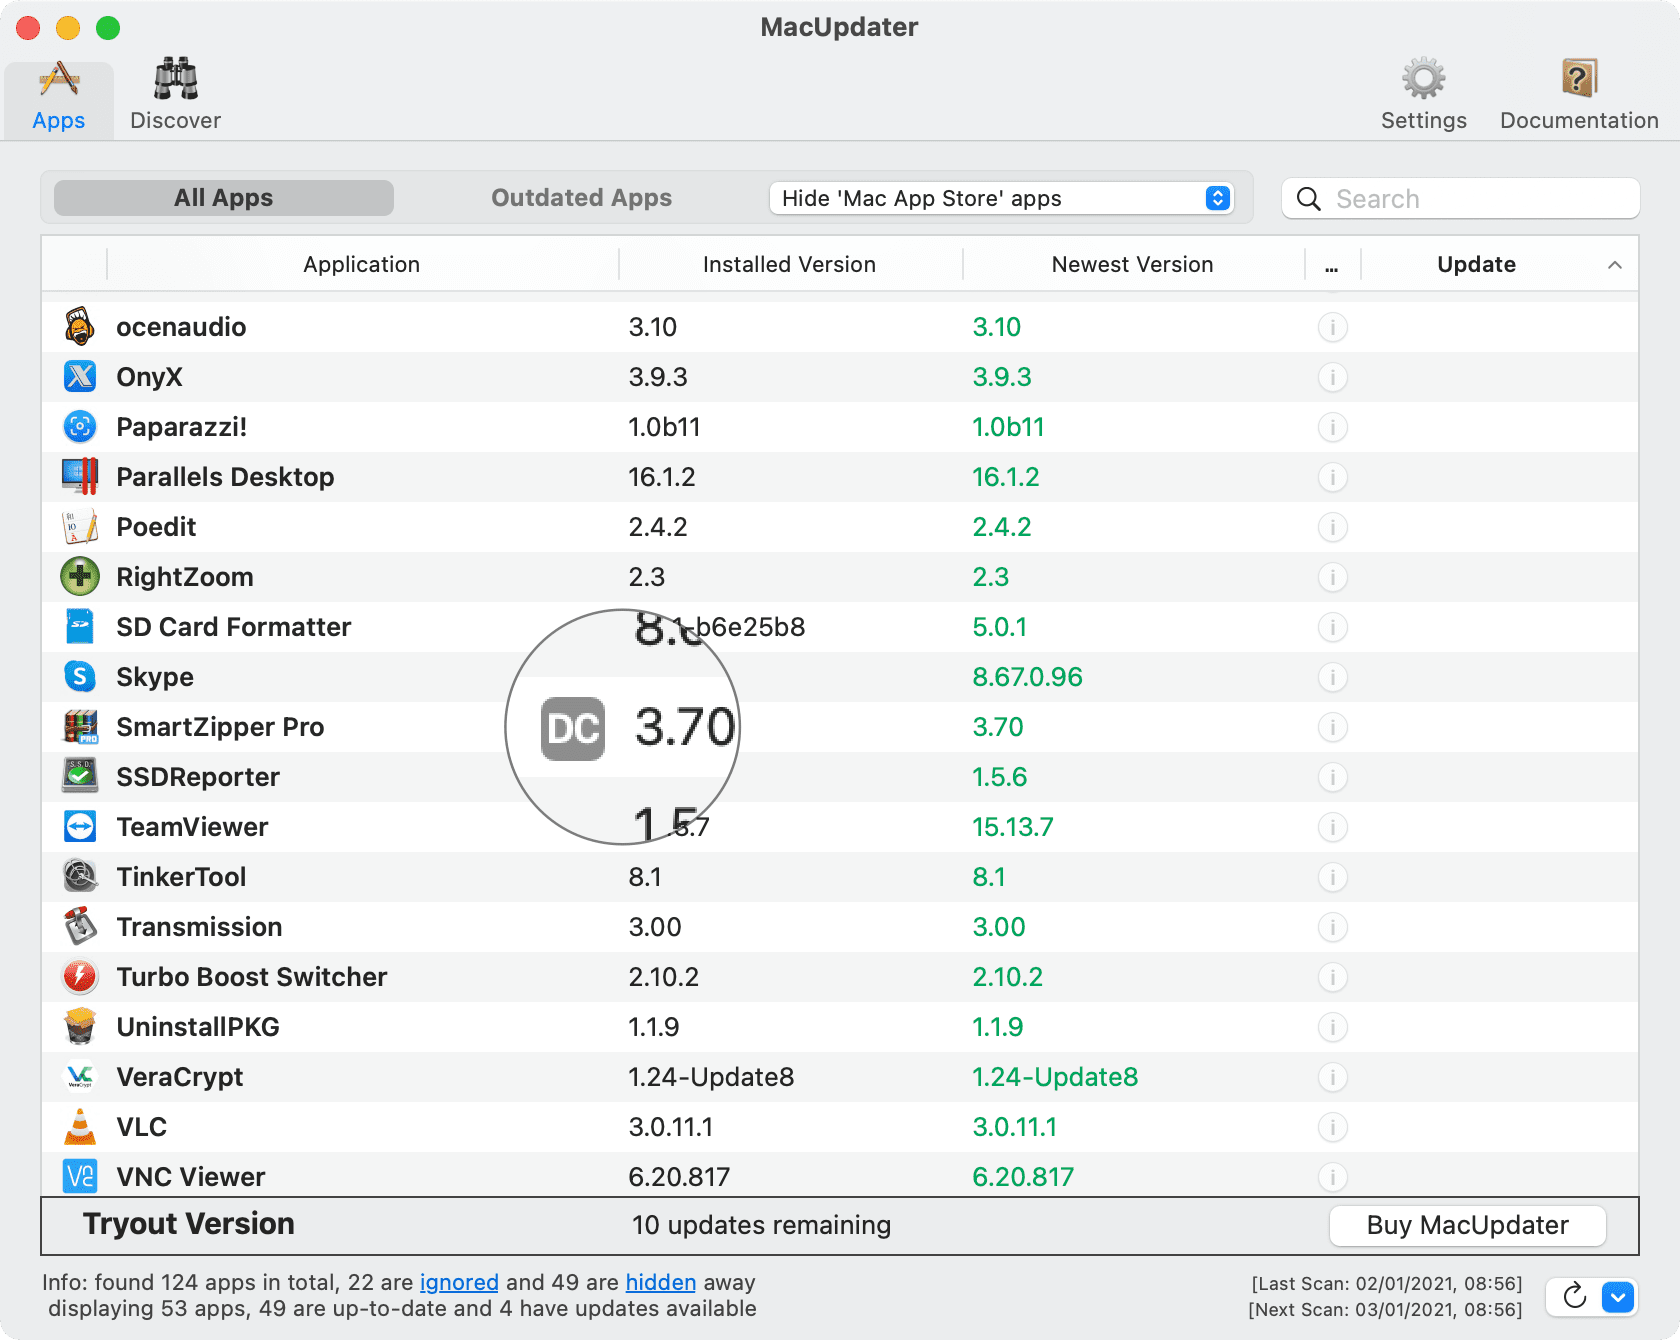This screenshot has height=1340, width=1680.
Task: Show info for Skype
Action: [1333, 677]
